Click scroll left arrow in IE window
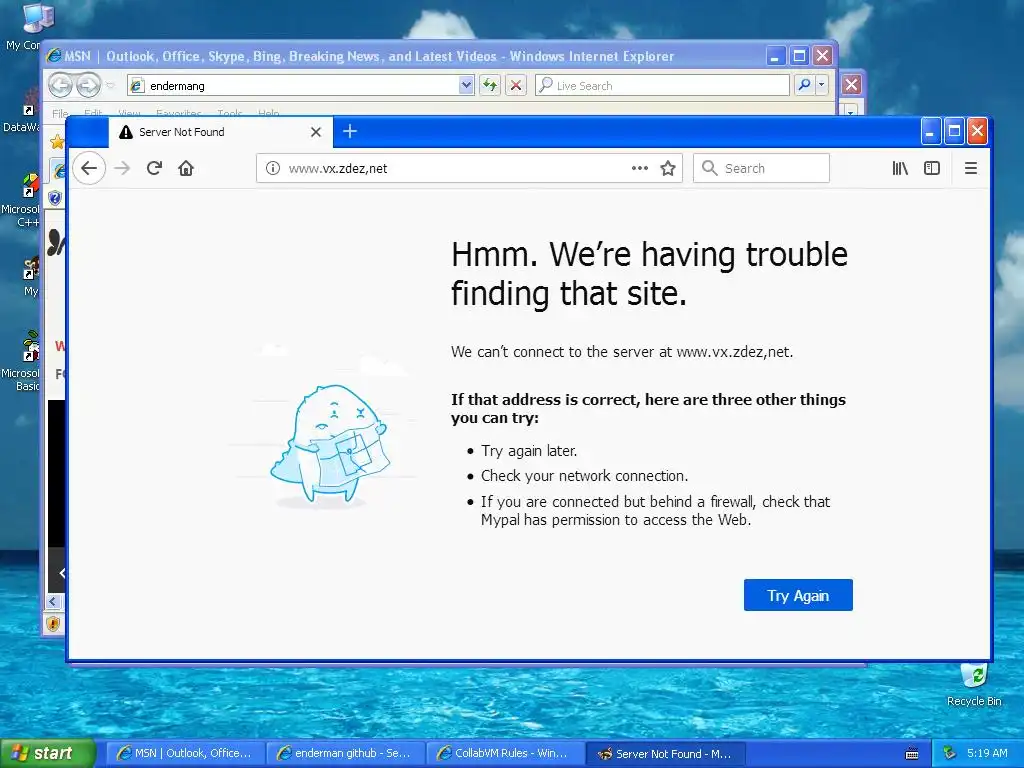1024x768 pixels. [x=54, y=601]
